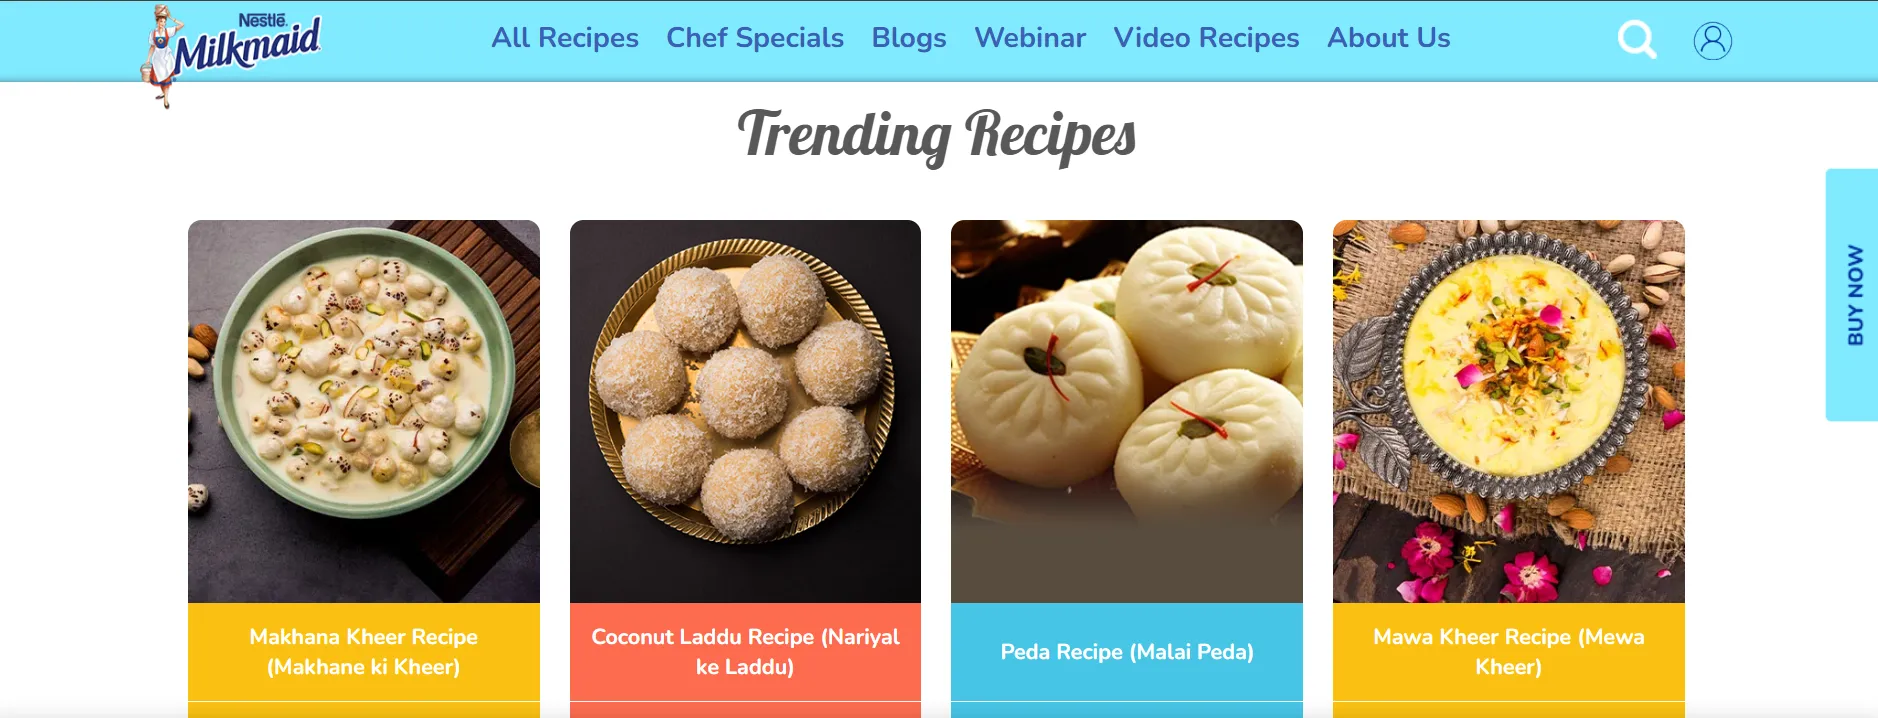Open the user account profile icon
This screenshot has width=1878, height=718.
(x=1712, y=41)
